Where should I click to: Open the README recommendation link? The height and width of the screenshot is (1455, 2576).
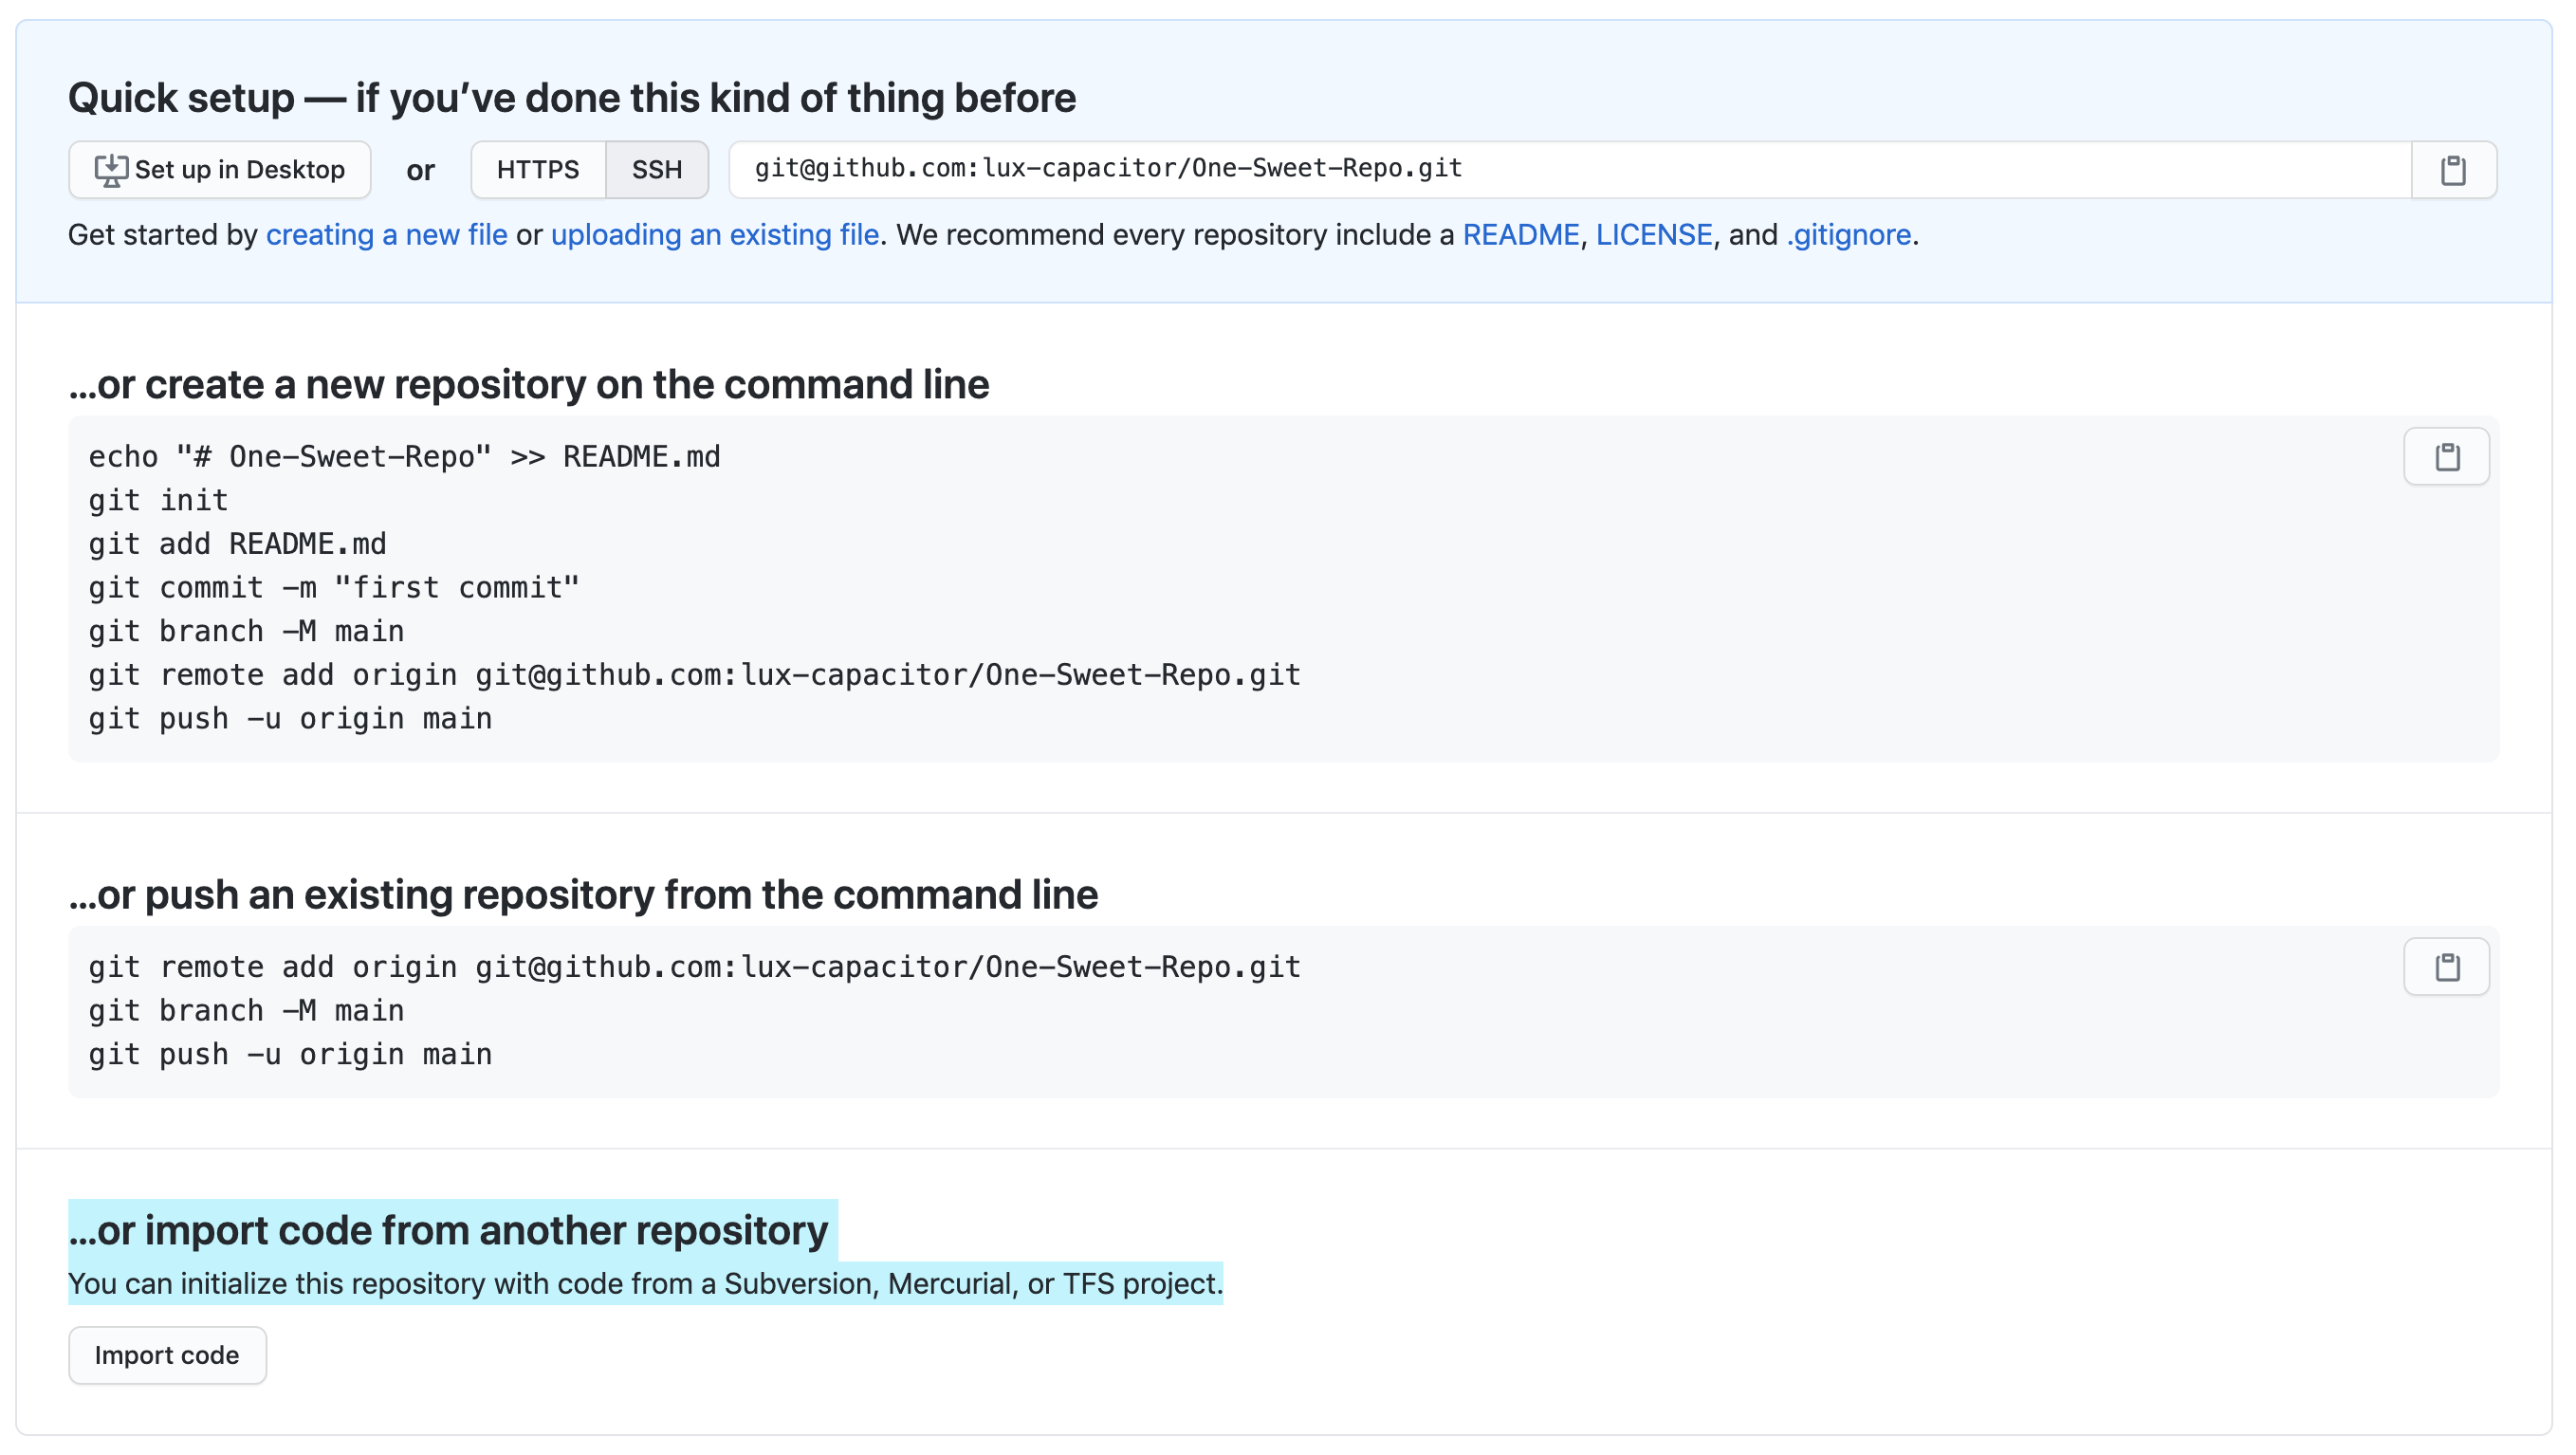pyautogui.click(x=1520, y=235)
